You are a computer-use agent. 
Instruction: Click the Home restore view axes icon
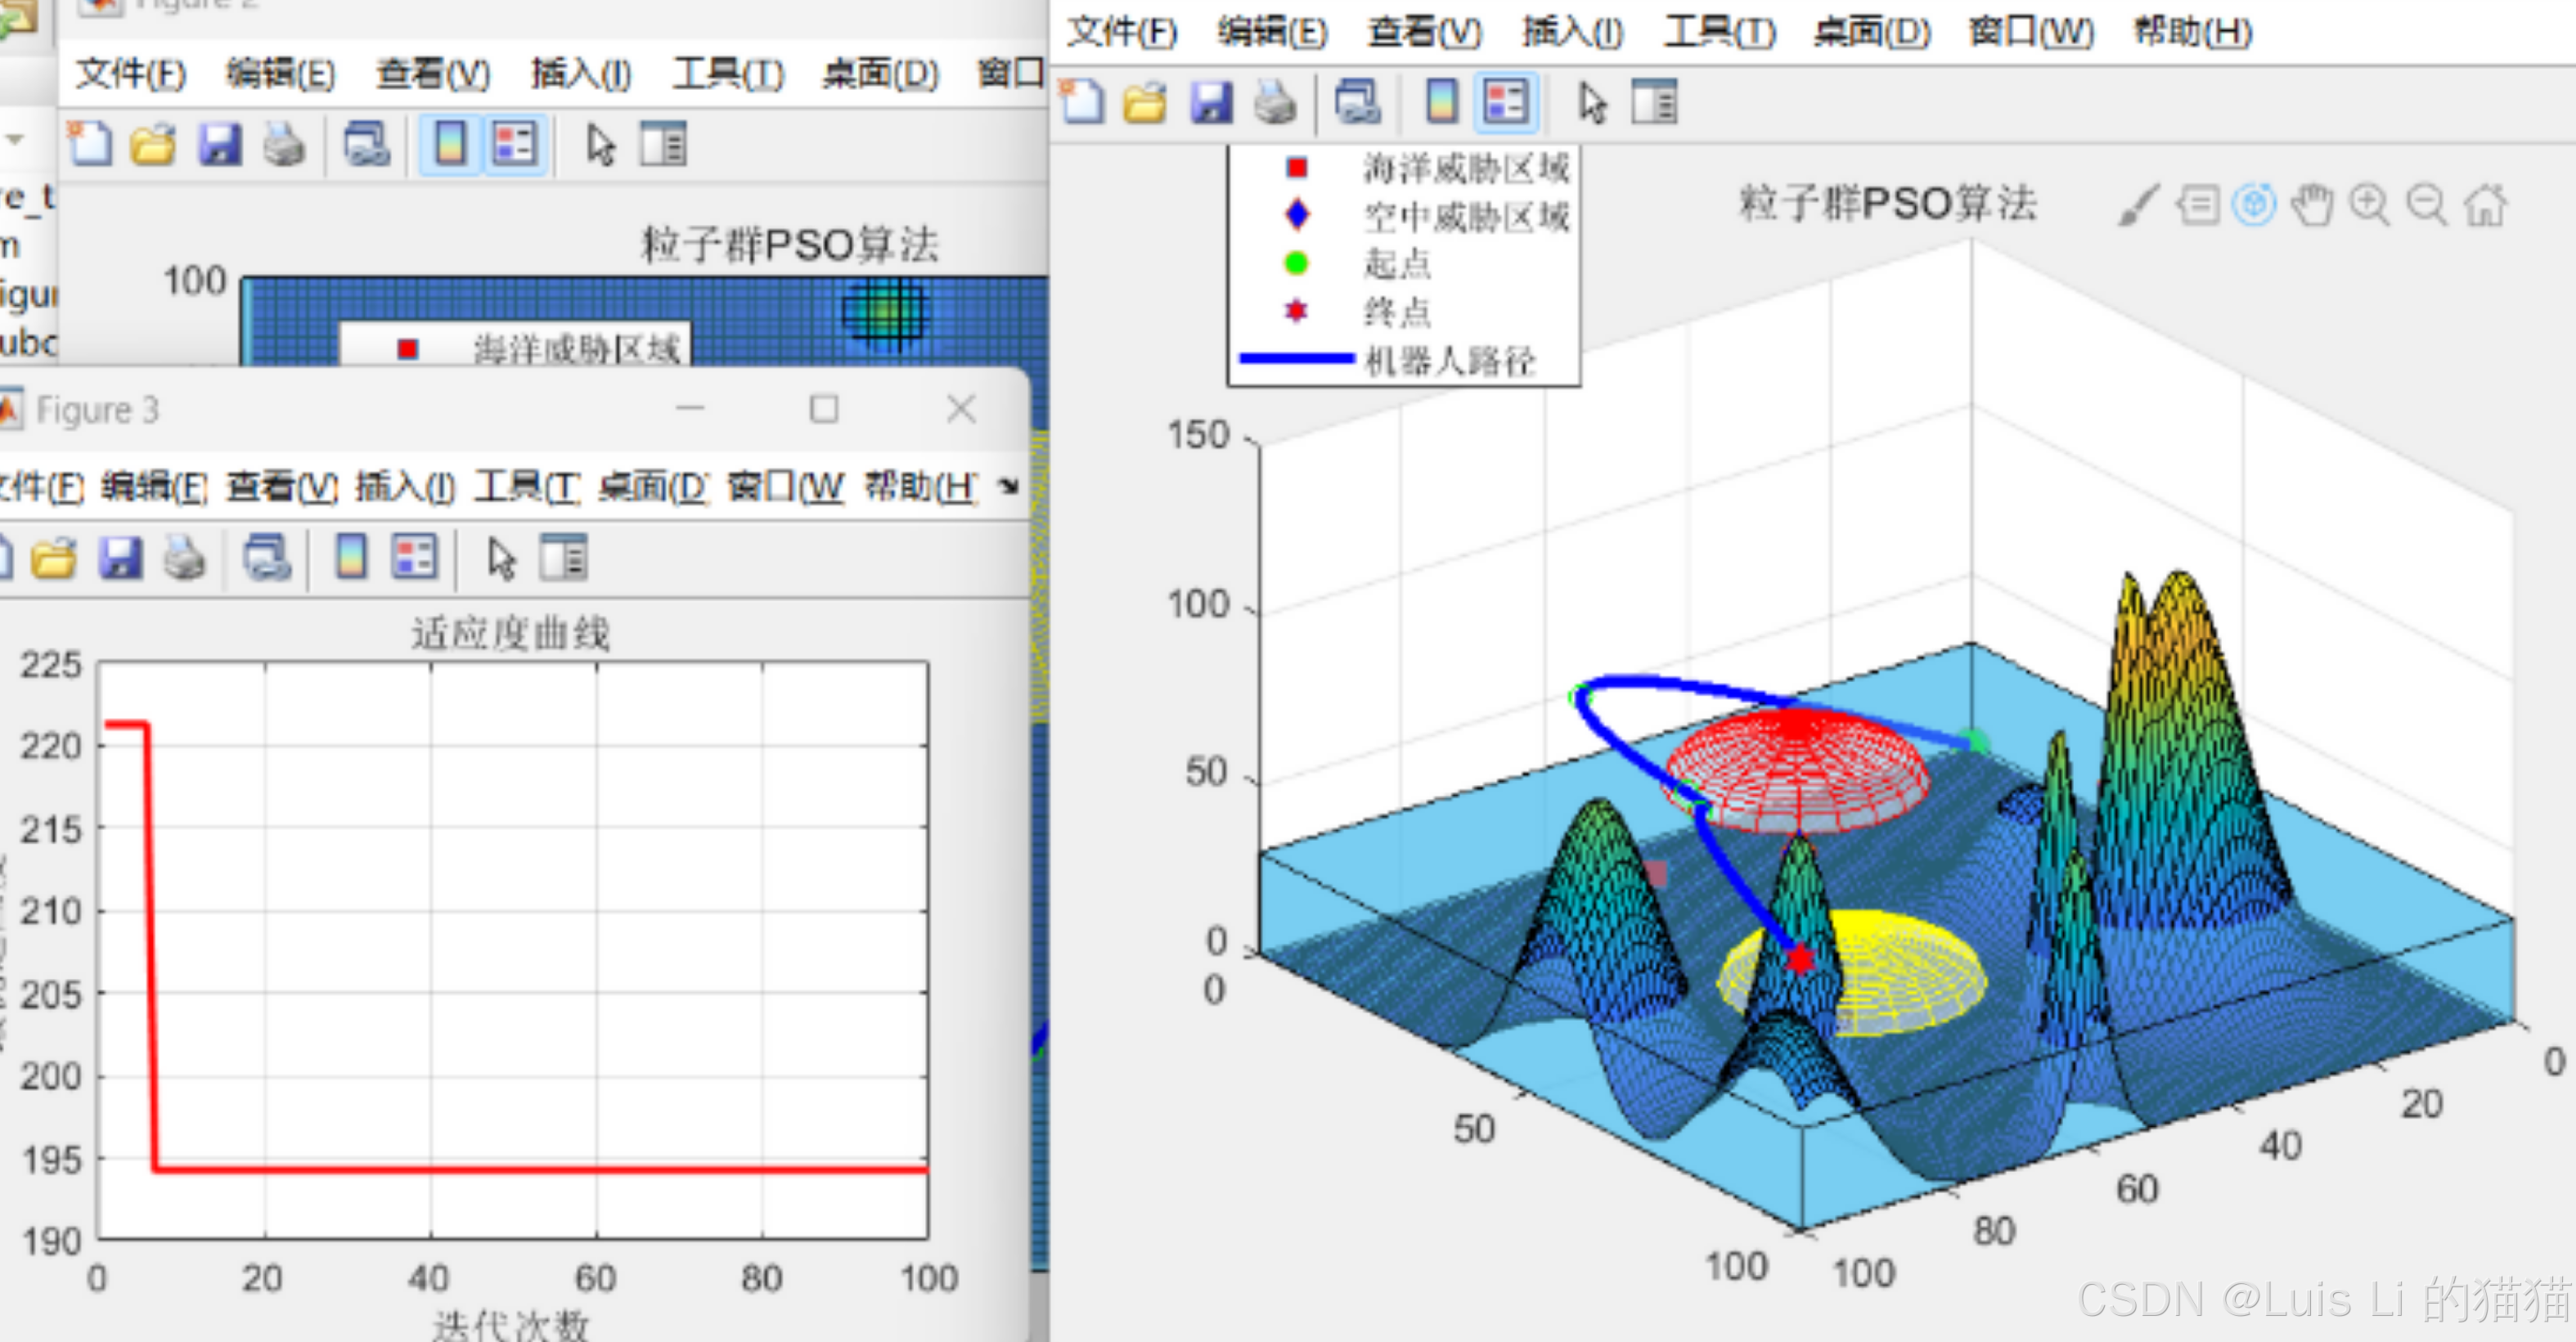[2486, 206]
